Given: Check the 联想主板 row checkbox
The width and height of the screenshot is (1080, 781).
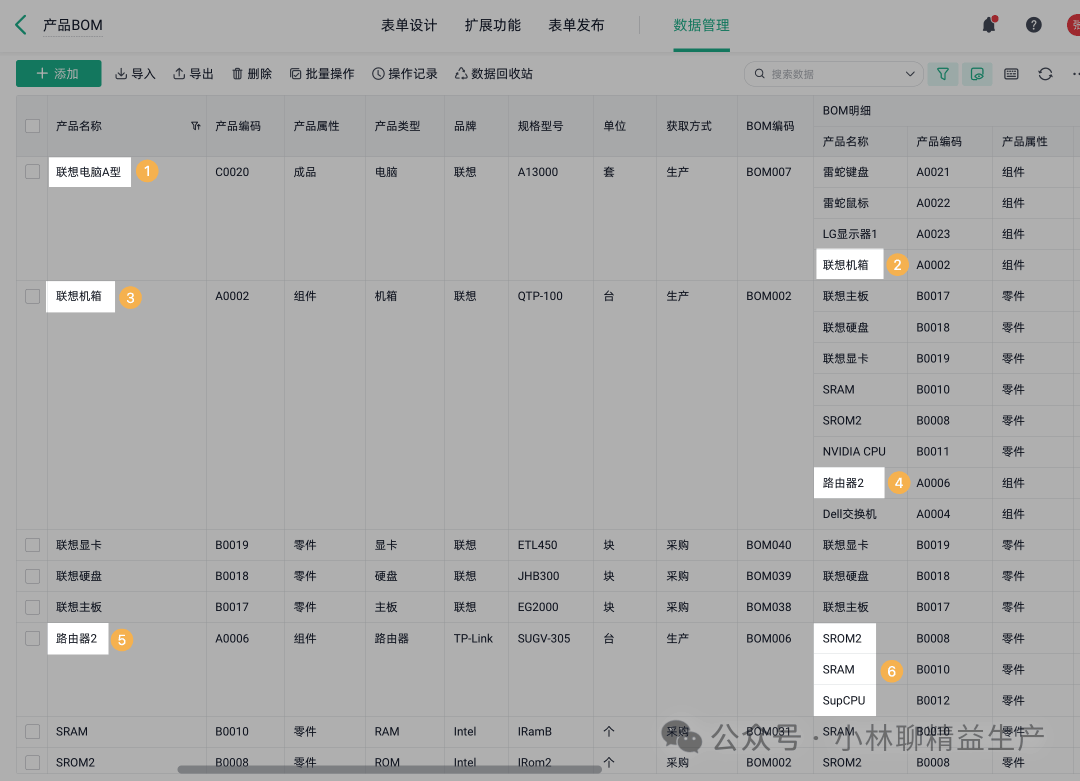Looking at the screenshot, I should point(32,607).
